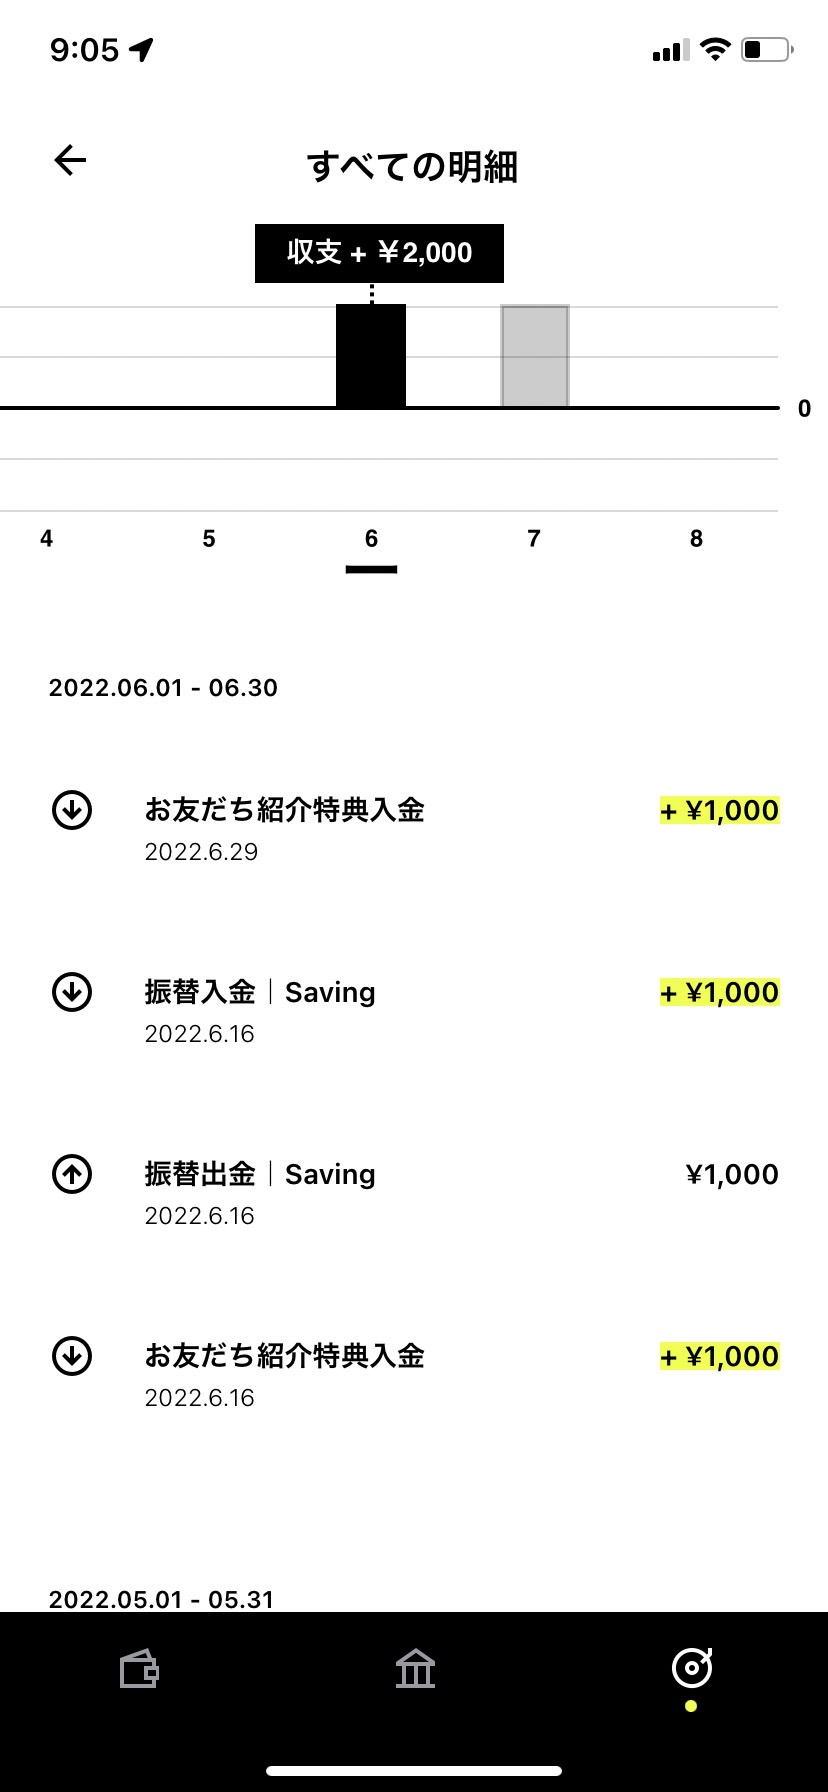828x1792 pixels.
Task: Select month 7 on chart axis
Action: (x=534, y=539)
